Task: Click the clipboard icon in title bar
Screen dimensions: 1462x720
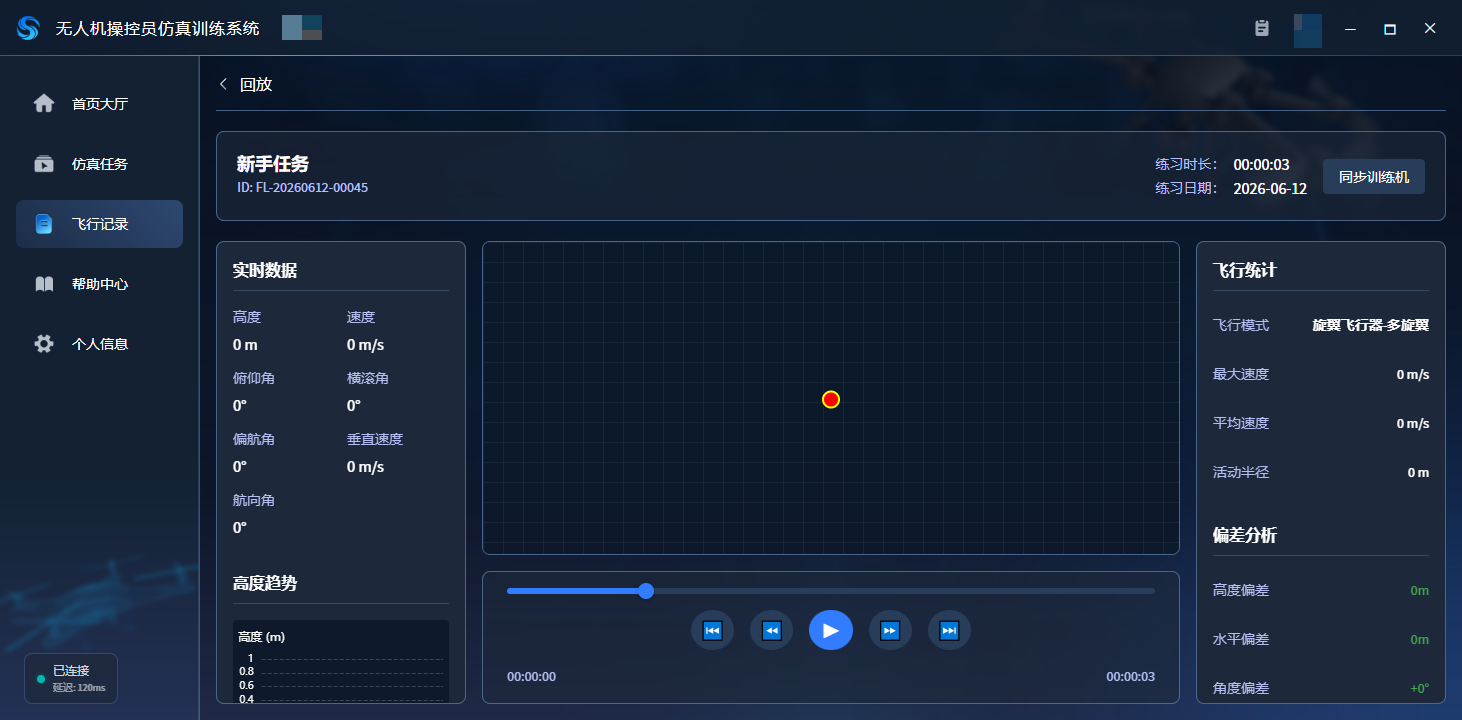Action: pyautogui.click(x=1262, y=28)
